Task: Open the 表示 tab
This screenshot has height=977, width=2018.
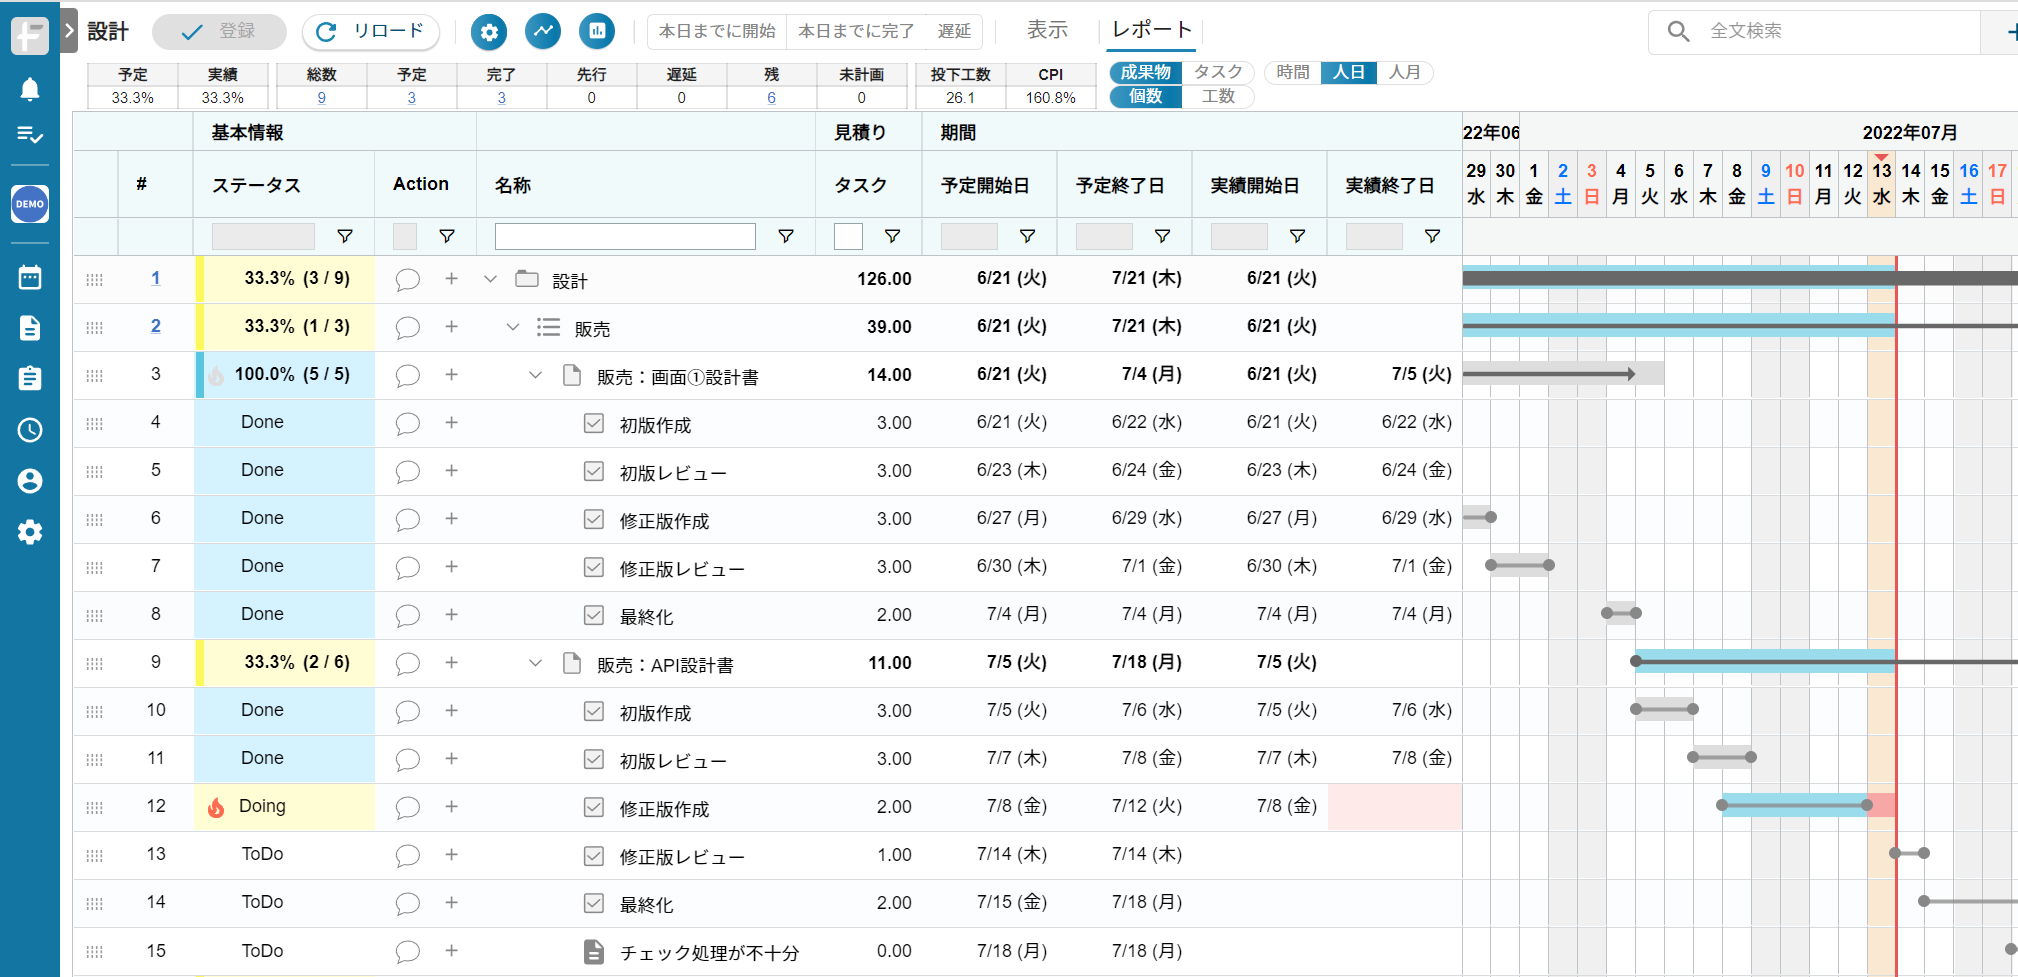Action: pos(1046,31)
